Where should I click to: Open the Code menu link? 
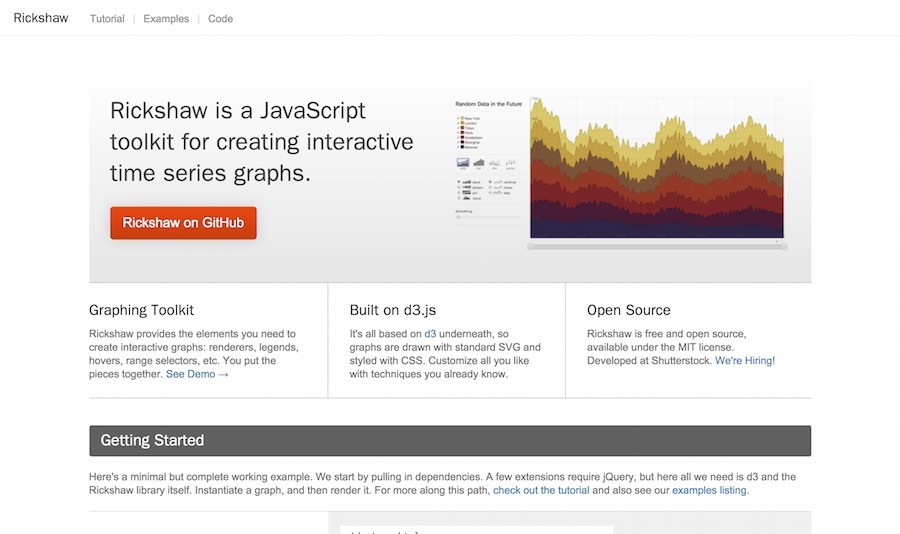(220, 18)
